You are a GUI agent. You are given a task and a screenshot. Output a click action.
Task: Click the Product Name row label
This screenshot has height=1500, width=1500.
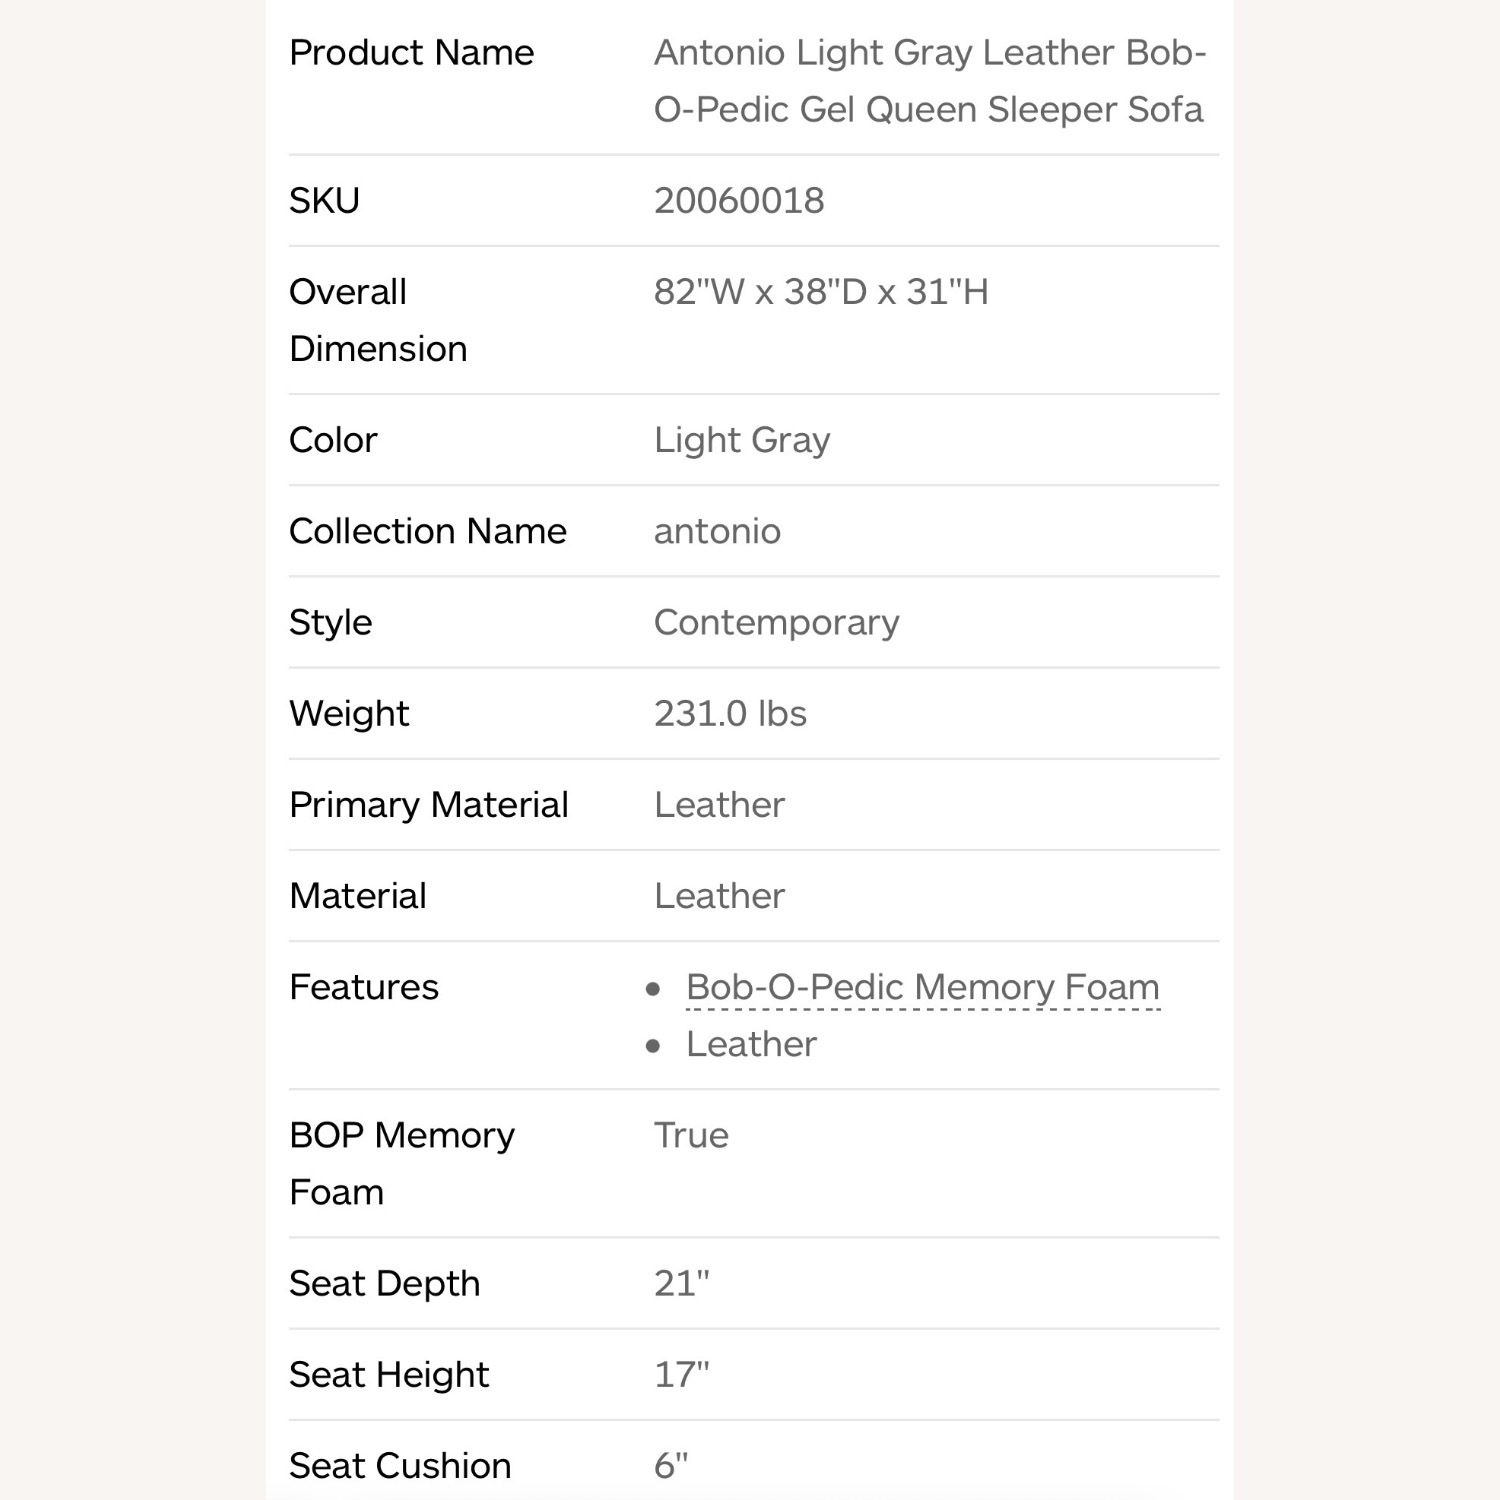[411, 53]
